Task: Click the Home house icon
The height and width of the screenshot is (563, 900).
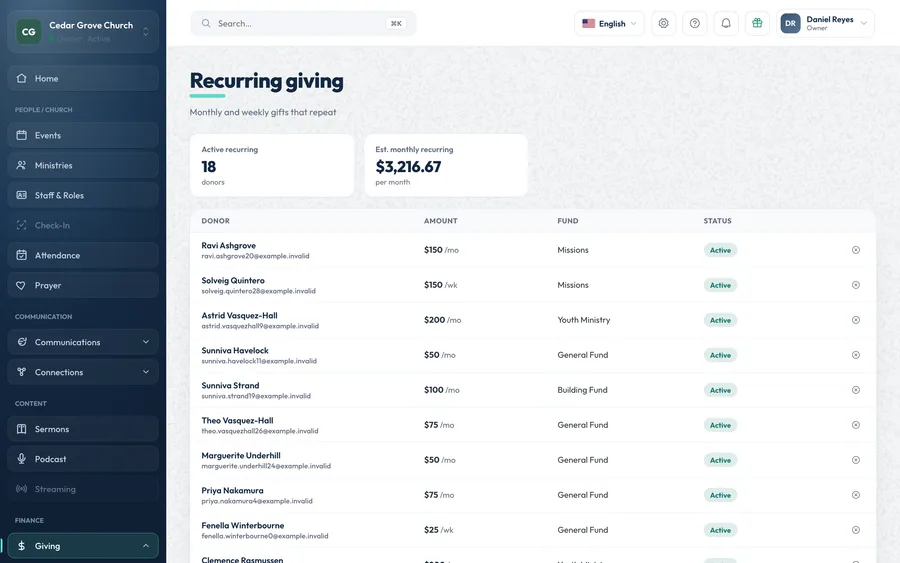Action: tap(21, 78)
